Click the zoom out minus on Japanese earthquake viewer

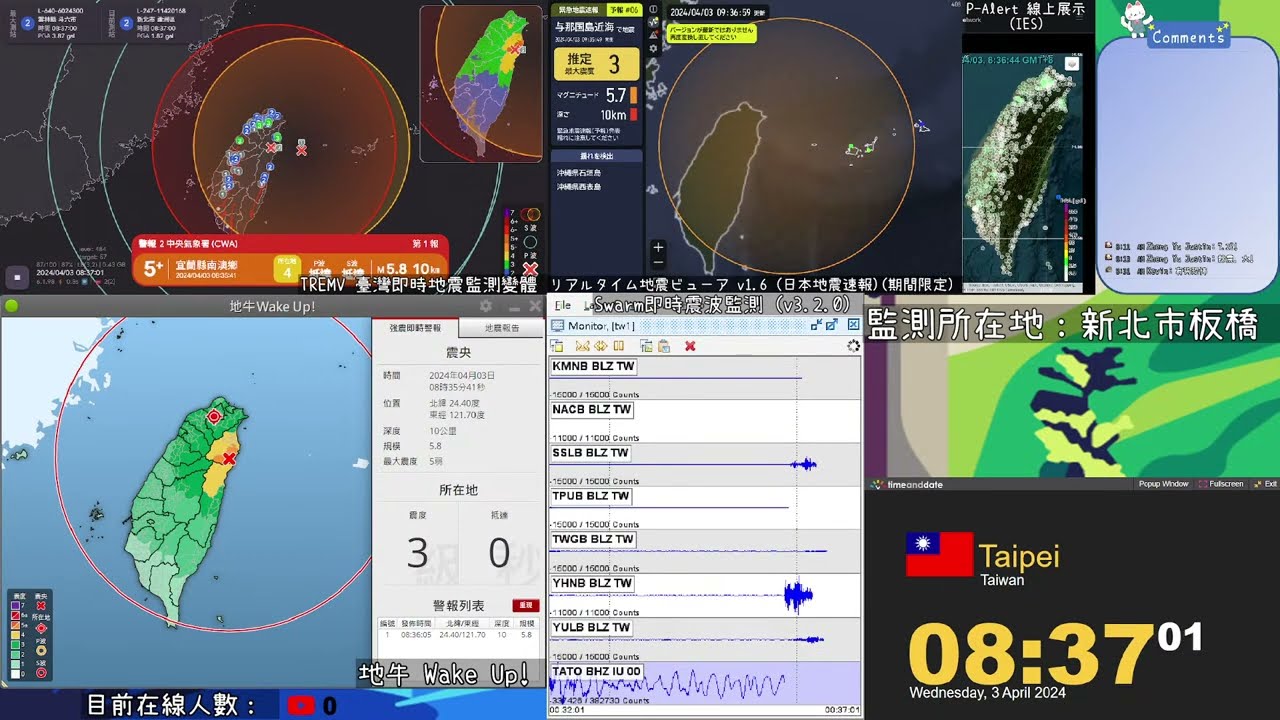click(657, 263)
